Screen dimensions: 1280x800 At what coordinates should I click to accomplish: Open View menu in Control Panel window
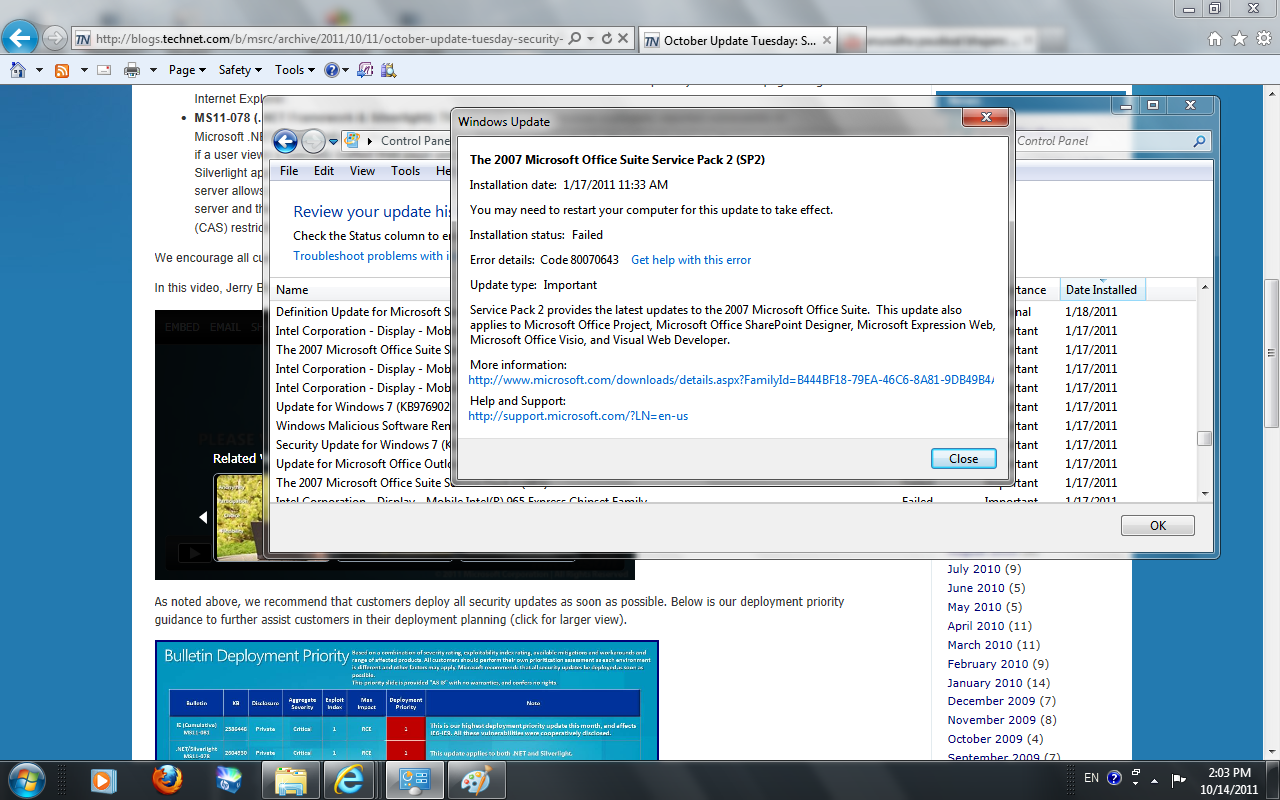362,171
